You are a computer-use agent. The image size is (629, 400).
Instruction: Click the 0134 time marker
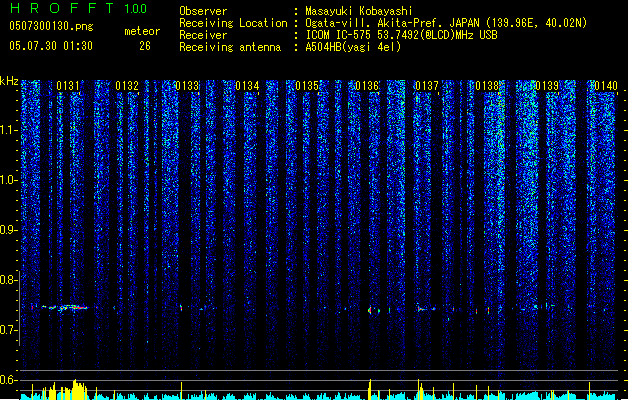pyautogui.click(x=248, y=86)
